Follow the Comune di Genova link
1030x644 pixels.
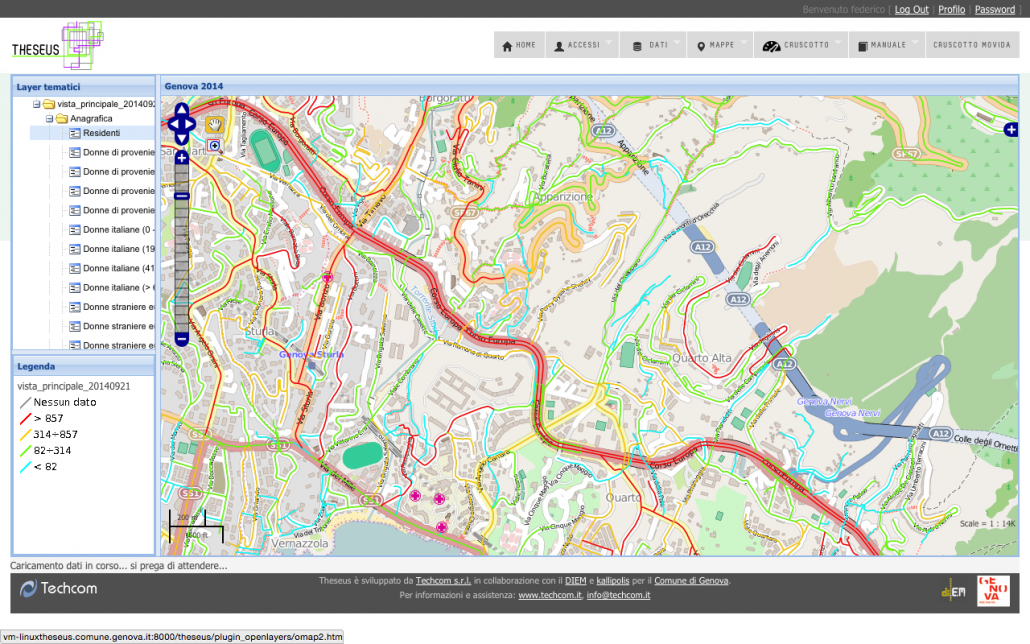click(691, 581)
